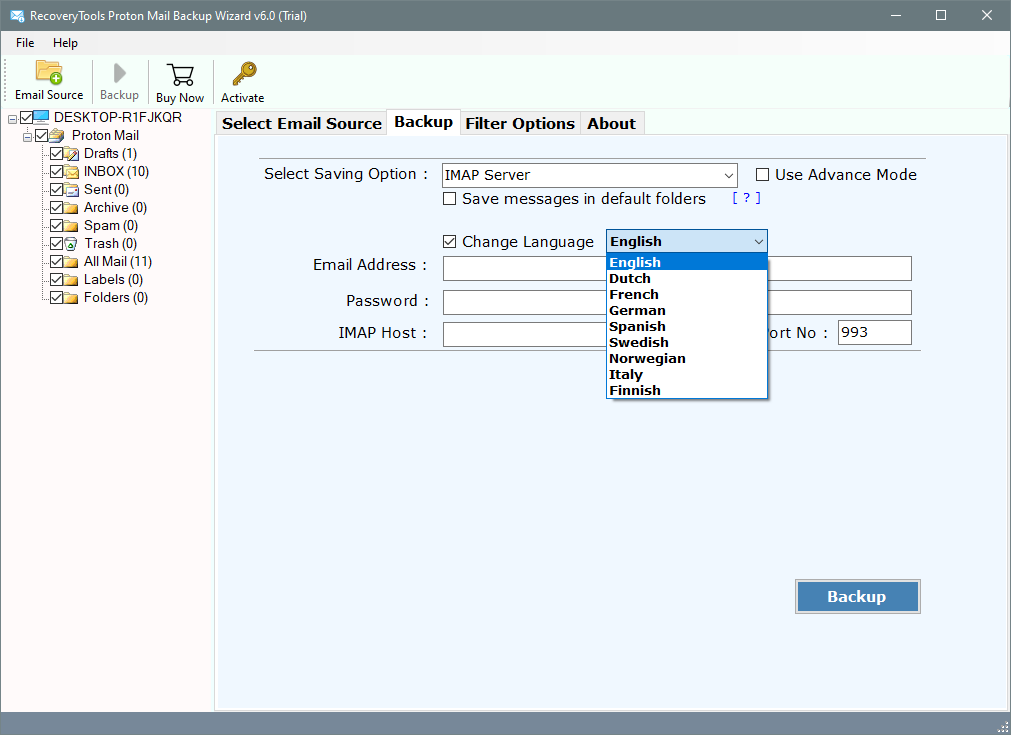Choose Swedish from language list

tap(687, 342)
